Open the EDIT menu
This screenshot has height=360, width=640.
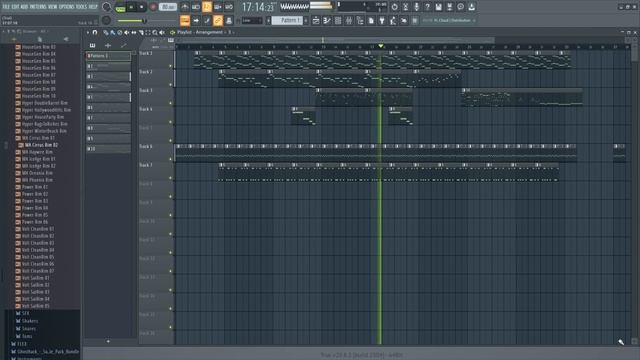point(15,7)
